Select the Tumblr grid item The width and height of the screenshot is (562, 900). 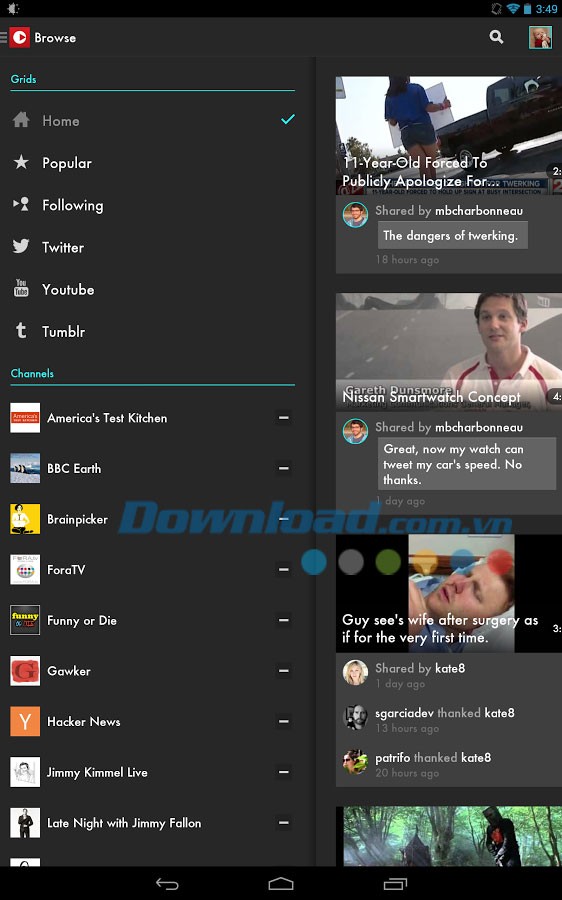[153, 331]
